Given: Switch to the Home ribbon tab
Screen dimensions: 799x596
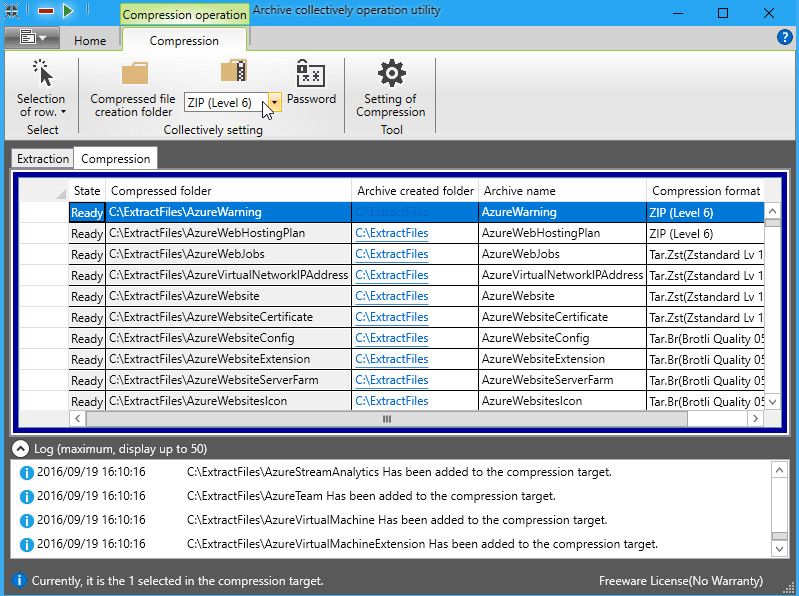Looking at the screenshot, I should (x=90, y=41).
